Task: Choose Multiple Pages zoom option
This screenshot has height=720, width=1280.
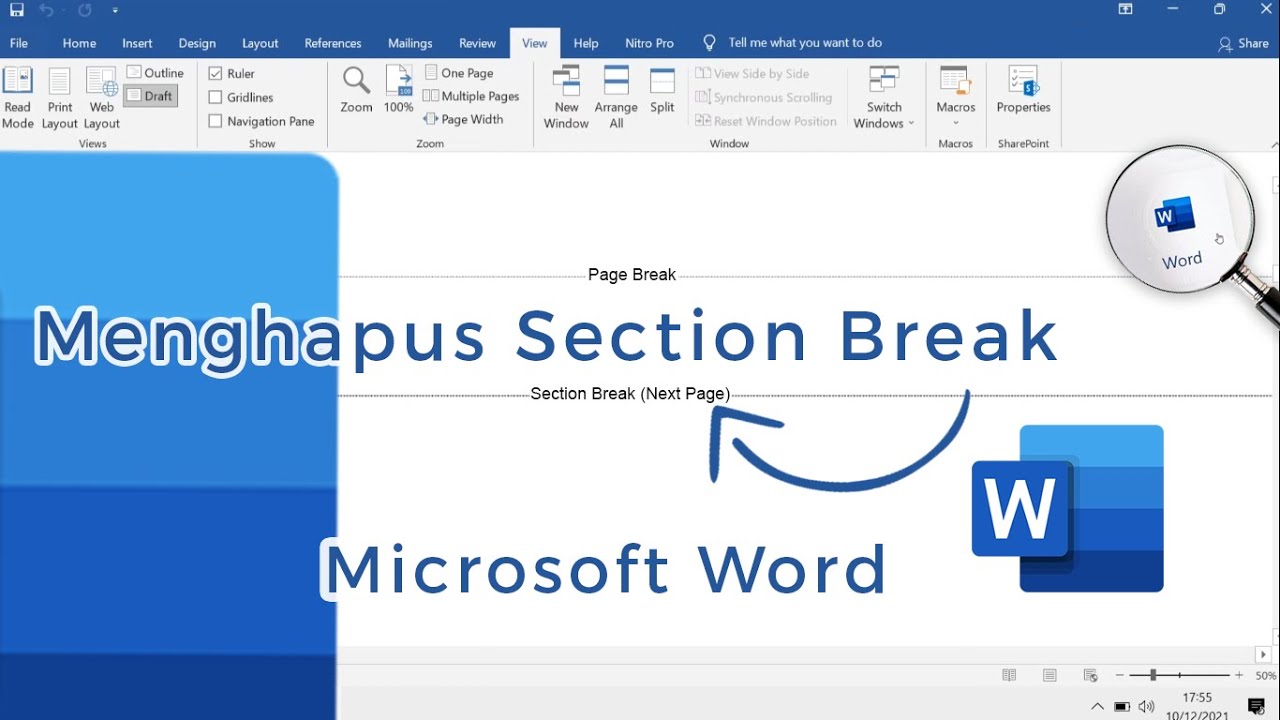Action: (x=471, y=96)
